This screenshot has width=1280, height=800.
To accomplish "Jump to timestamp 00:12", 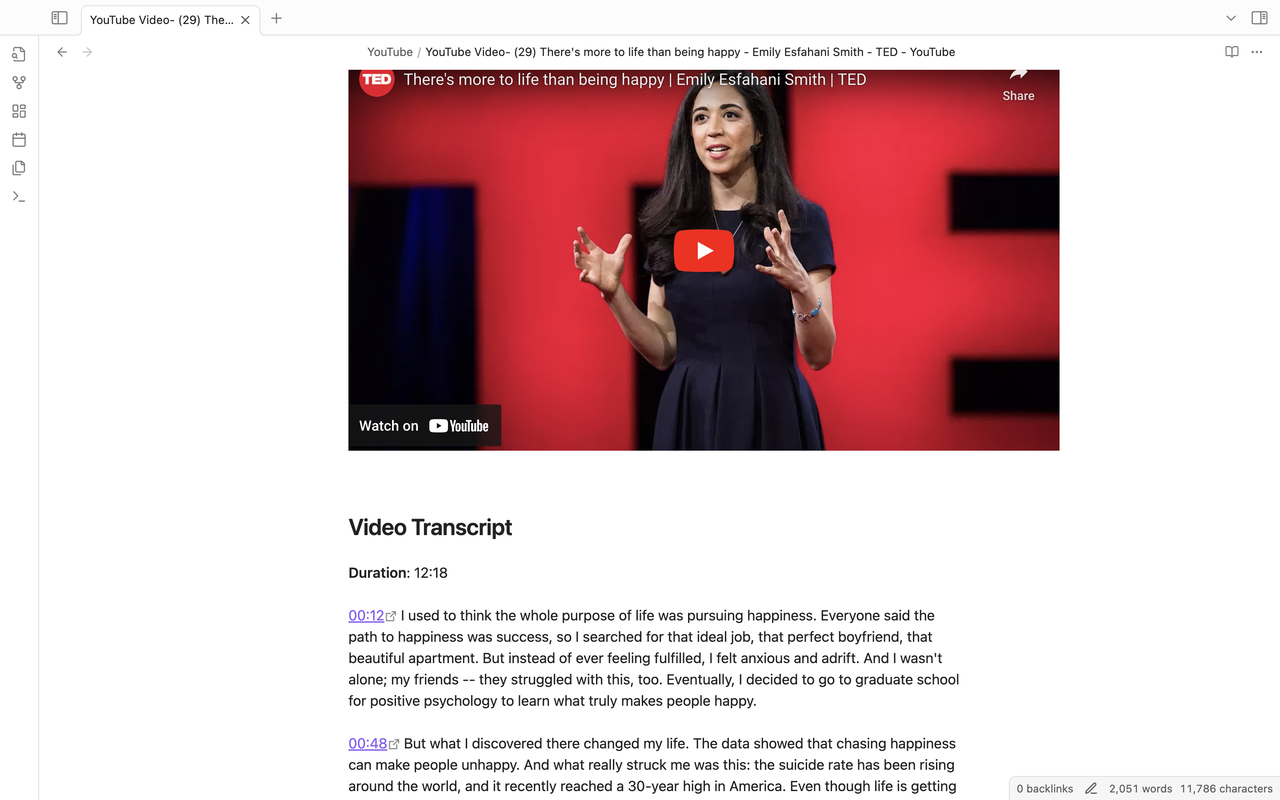I will pos(366,616).
